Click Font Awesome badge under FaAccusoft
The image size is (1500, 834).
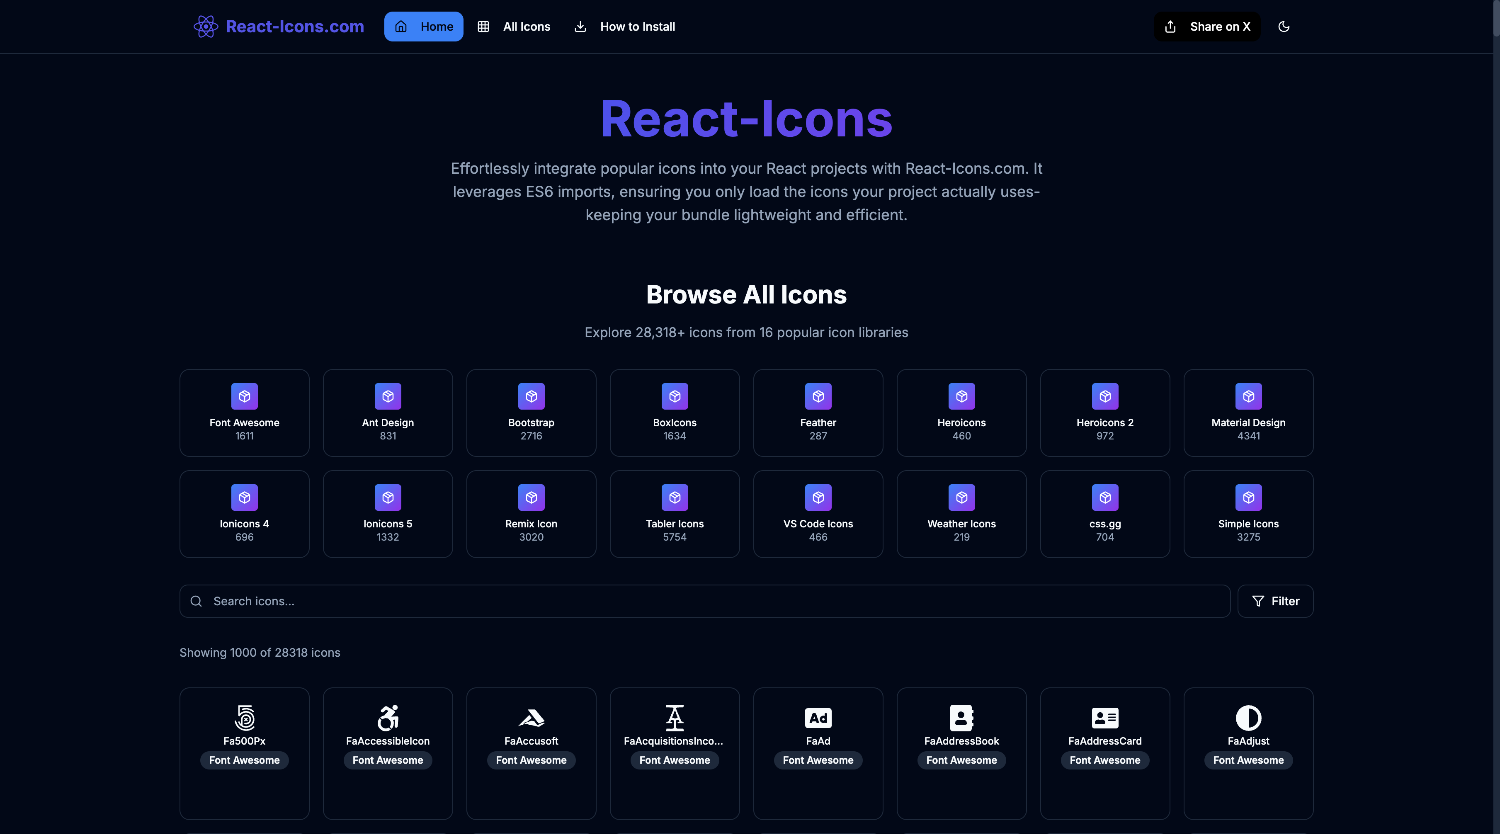[x=532, y=760]
